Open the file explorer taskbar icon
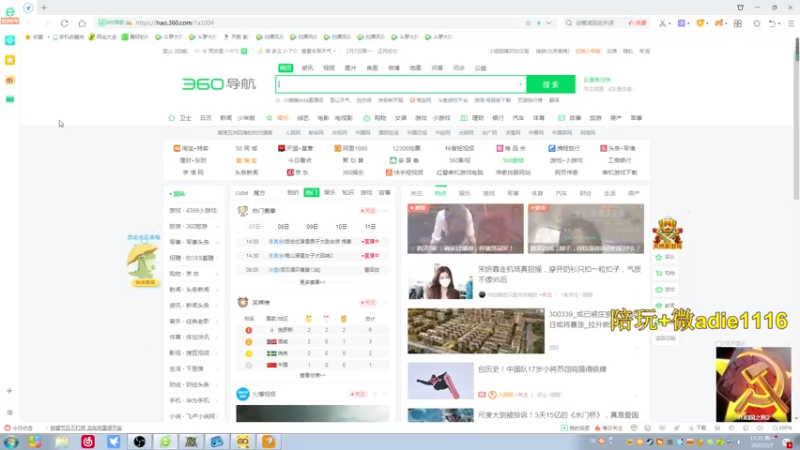800x450 pixels. 62,441
